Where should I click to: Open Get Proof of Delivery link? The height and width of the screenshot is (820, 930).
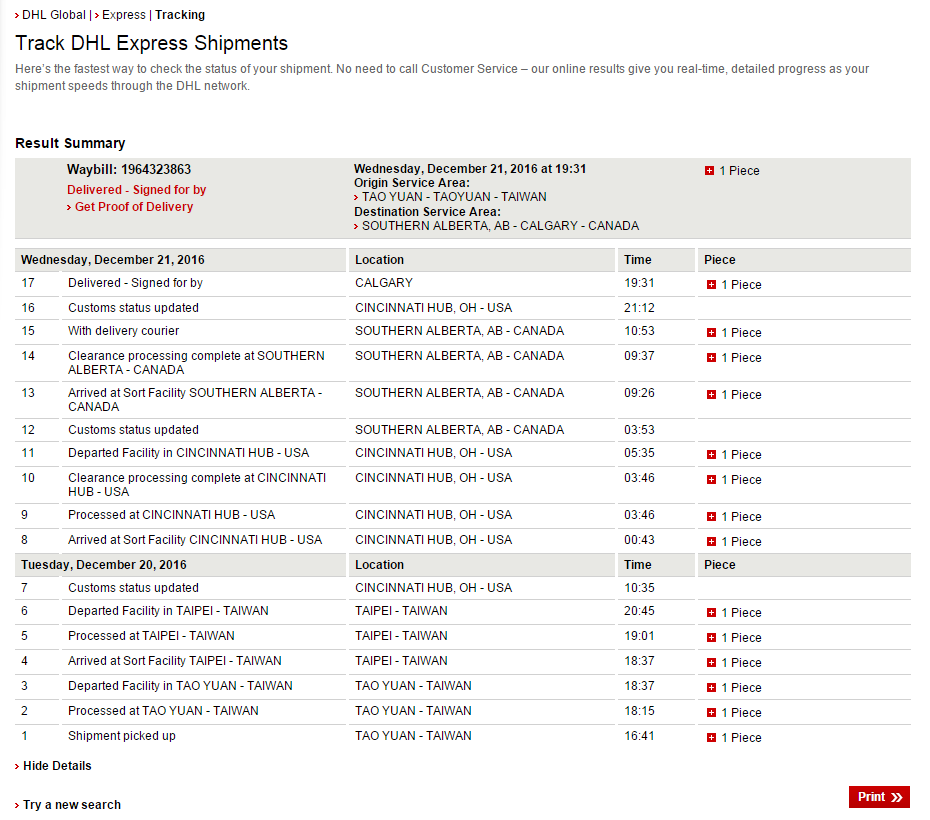coord(133,207)
